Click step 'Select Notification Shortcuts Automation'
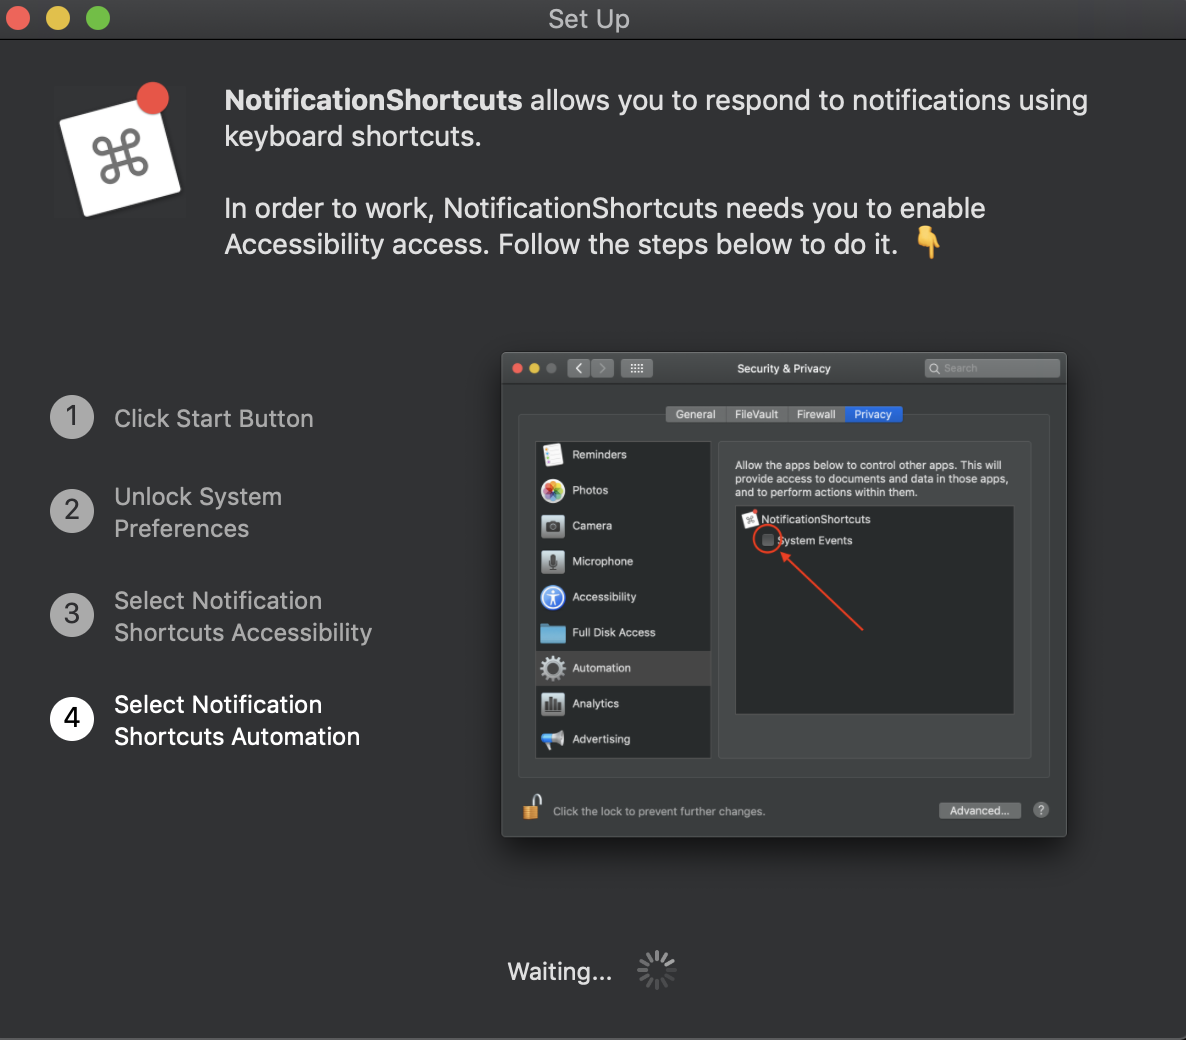 pyautogui.click(x=237, y=720)
